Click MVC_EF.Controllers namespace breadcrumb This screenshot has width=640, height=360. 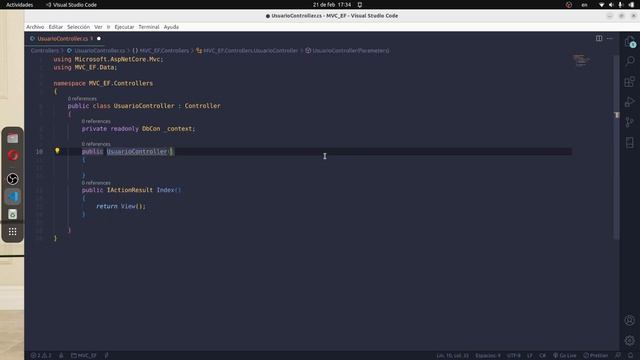click(161, 51)
